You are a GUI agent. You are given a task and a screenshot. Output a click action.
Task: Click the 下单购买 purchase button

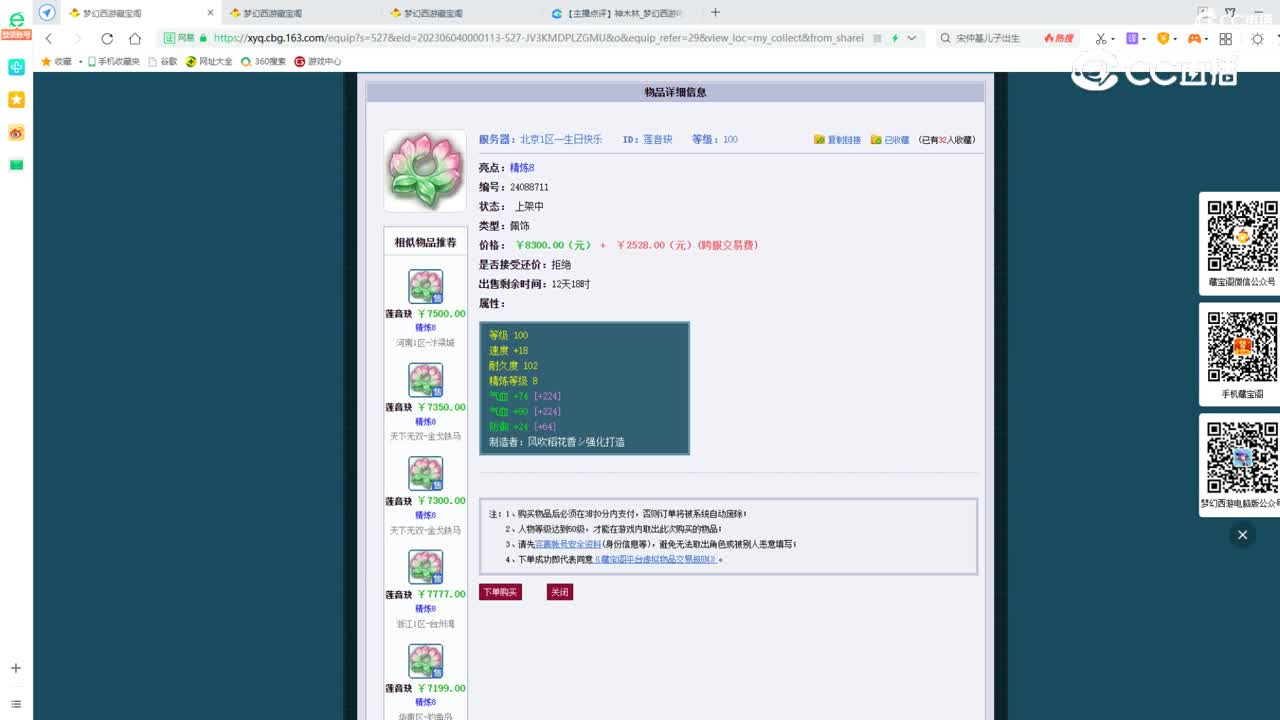coord(501,591)
